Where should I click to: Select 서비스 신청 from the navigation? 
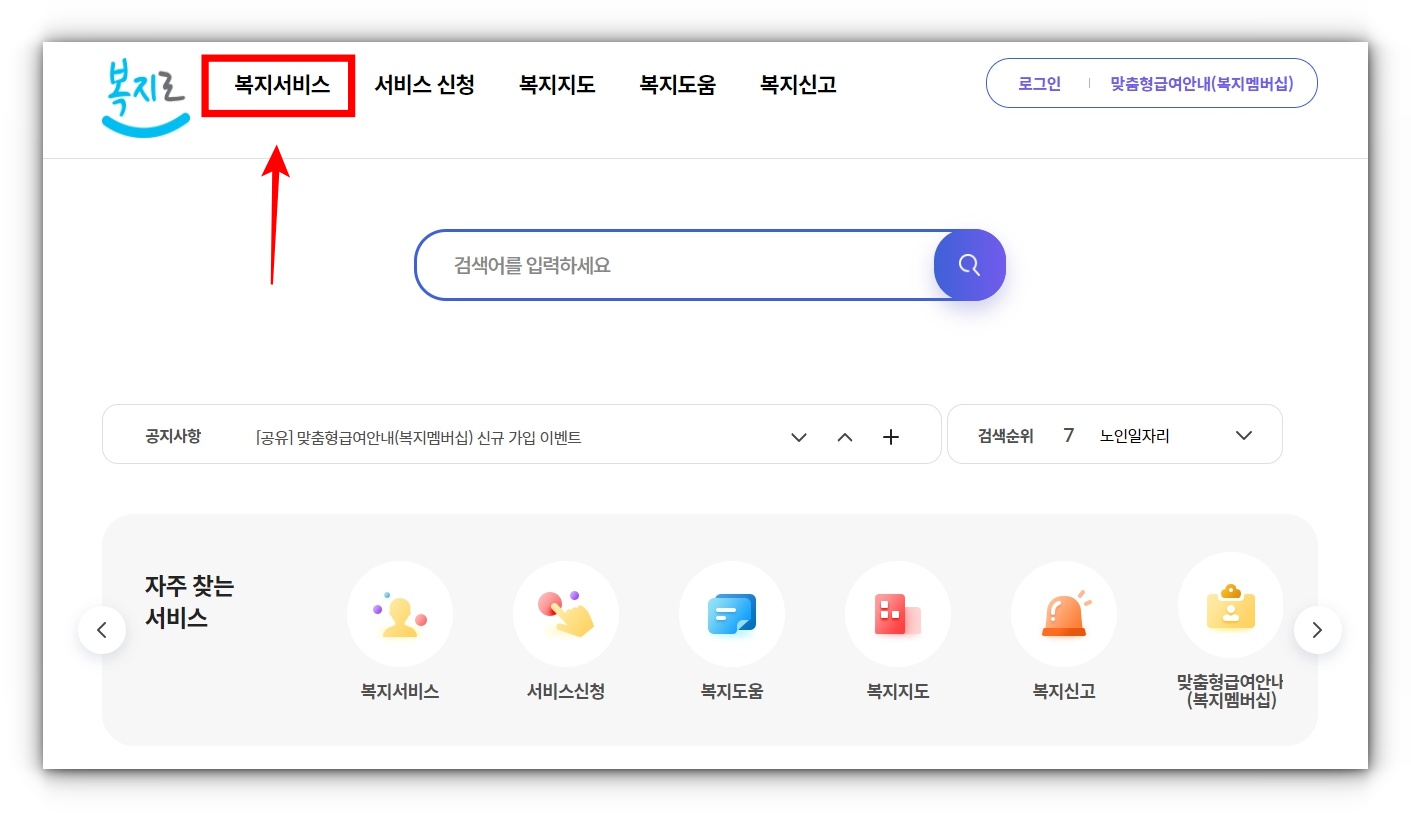[x=424, y=85]
